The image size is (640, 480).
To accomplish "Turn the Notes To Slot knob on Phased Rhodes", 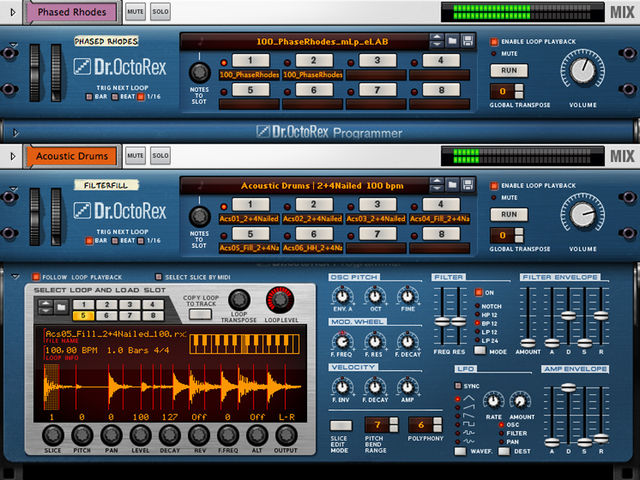I will pos(199,72).
